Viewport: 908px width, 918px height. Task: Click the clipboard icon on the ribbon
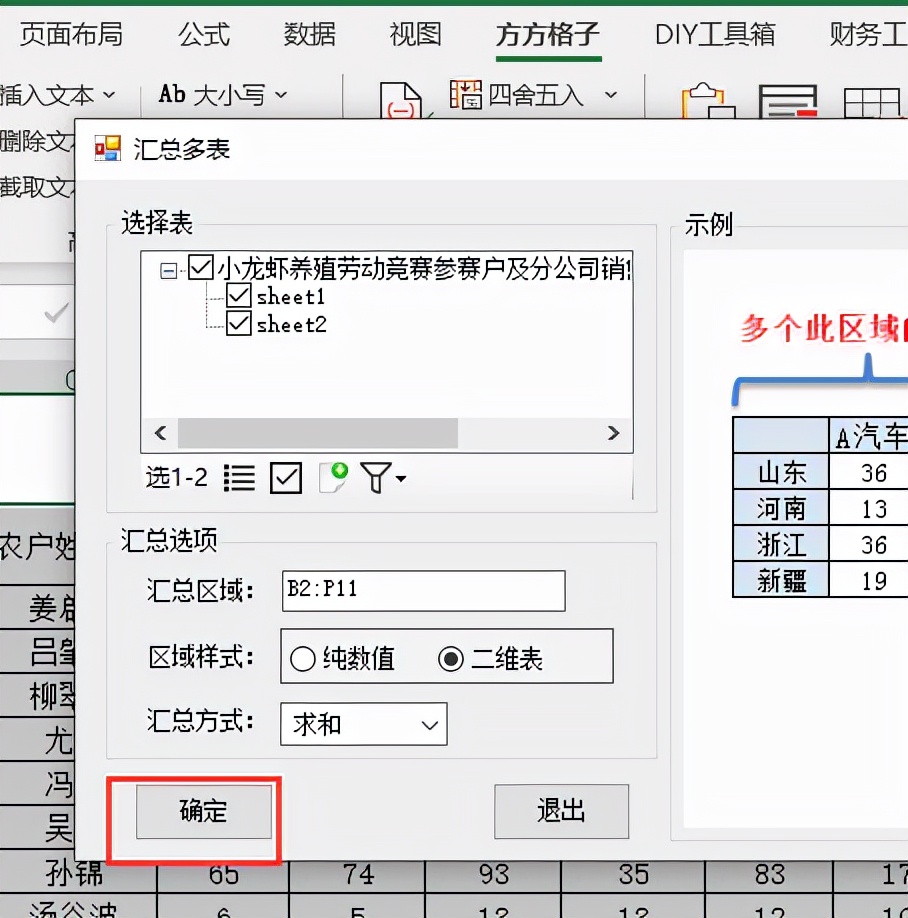[x=706, y=100]
